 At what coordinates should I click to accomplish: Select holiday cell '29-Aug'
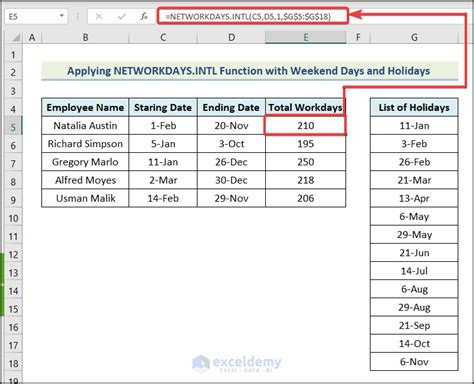tap(414, 307)
